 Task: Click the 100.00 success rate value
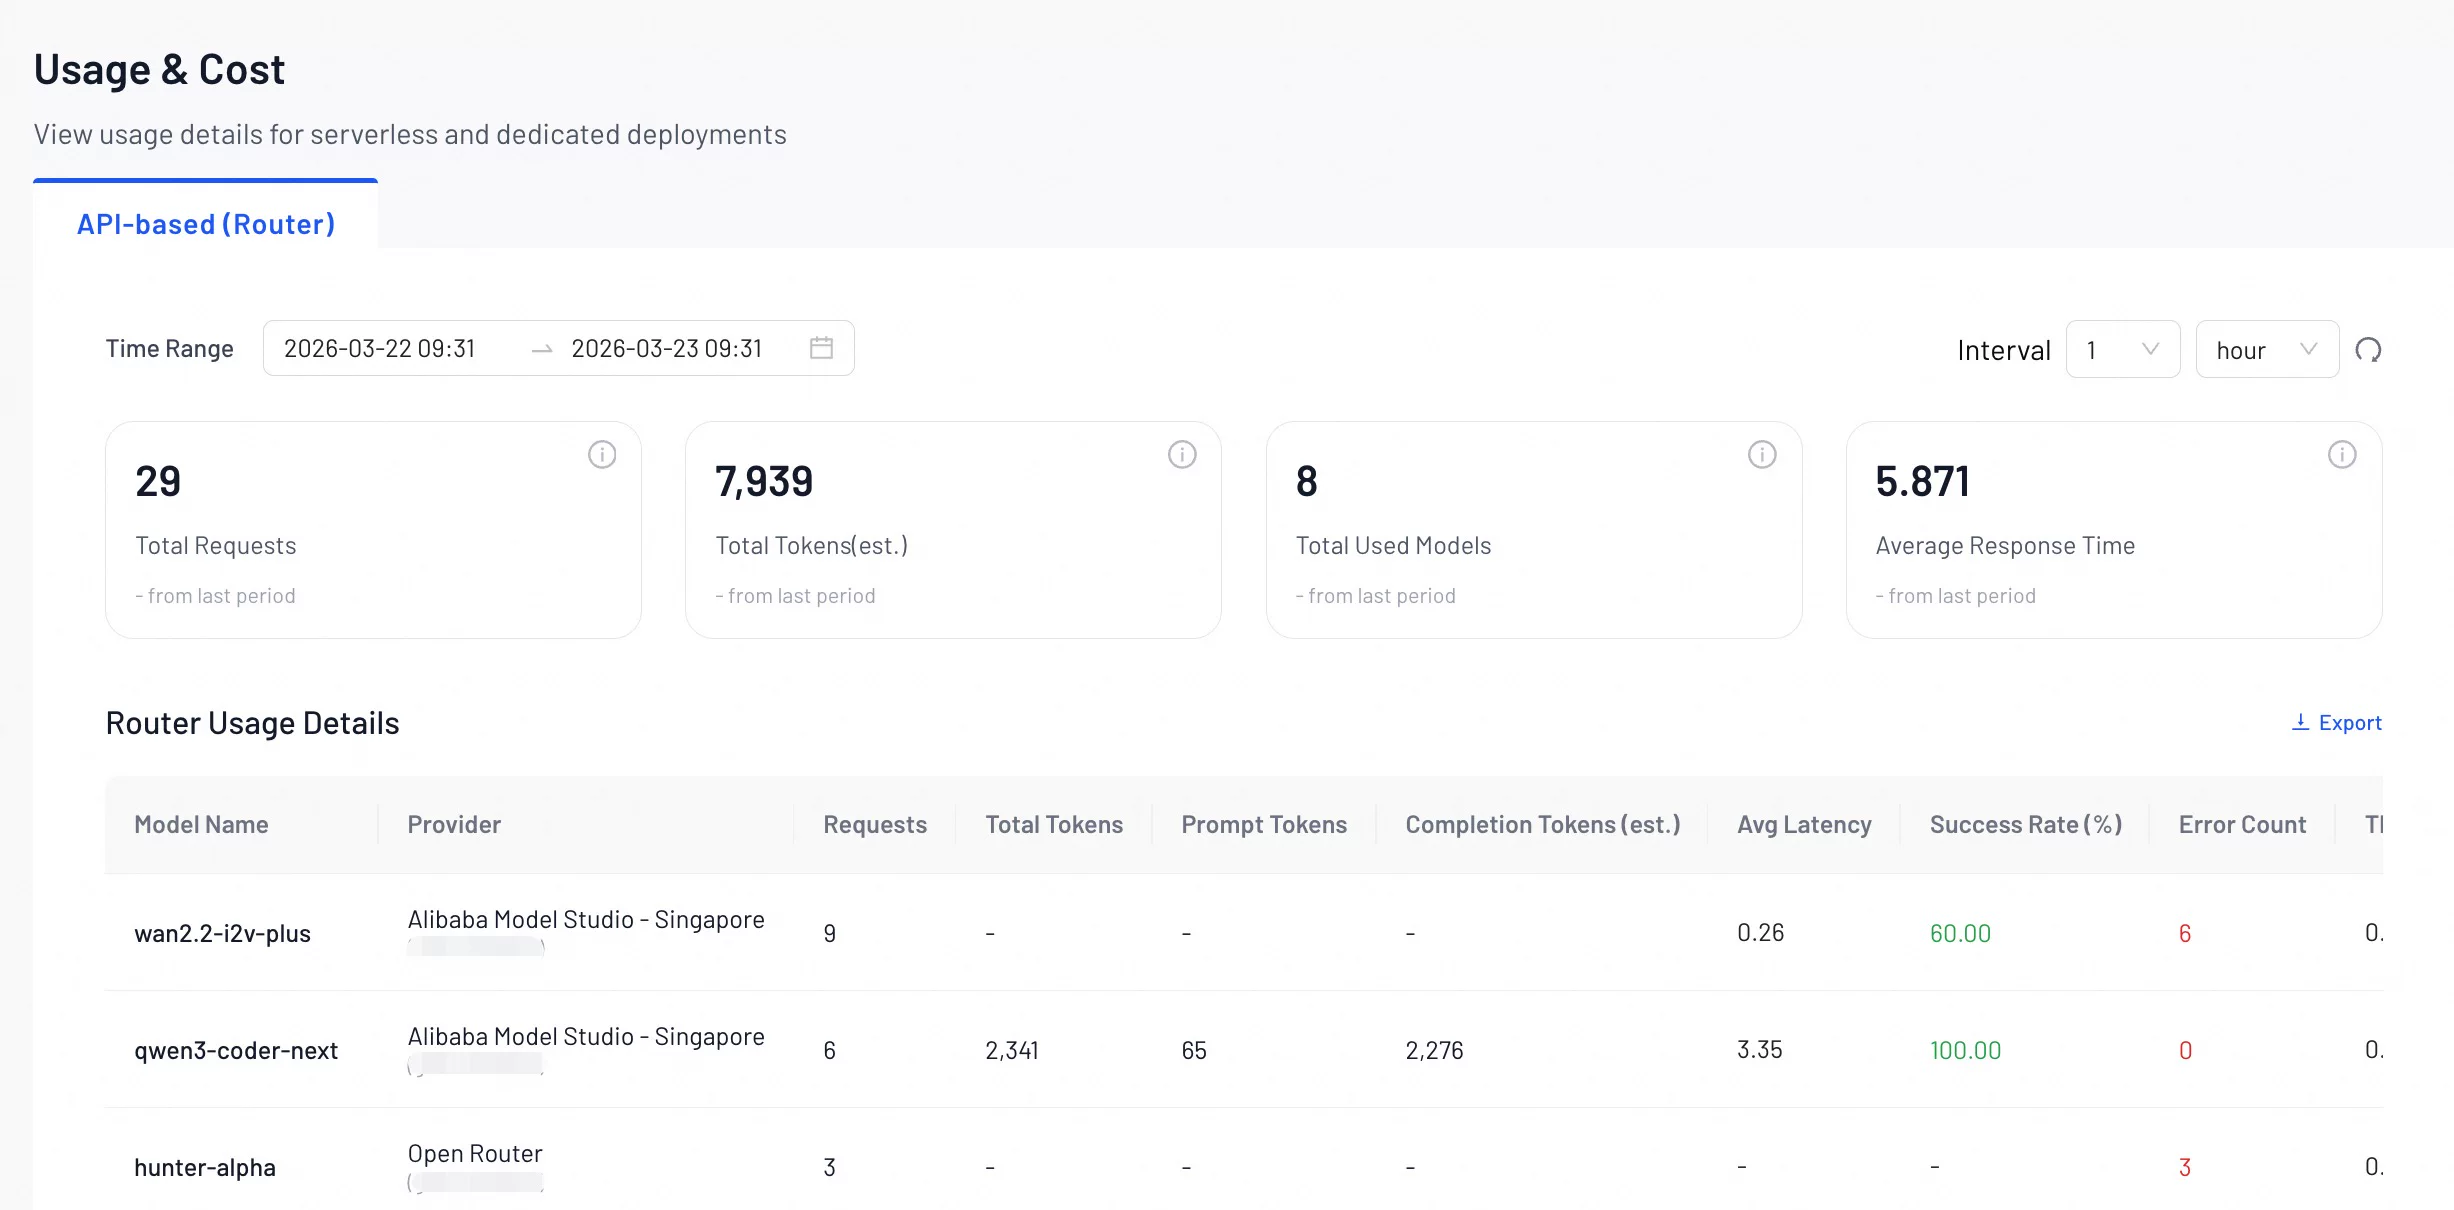(x=1965, y=1050)
